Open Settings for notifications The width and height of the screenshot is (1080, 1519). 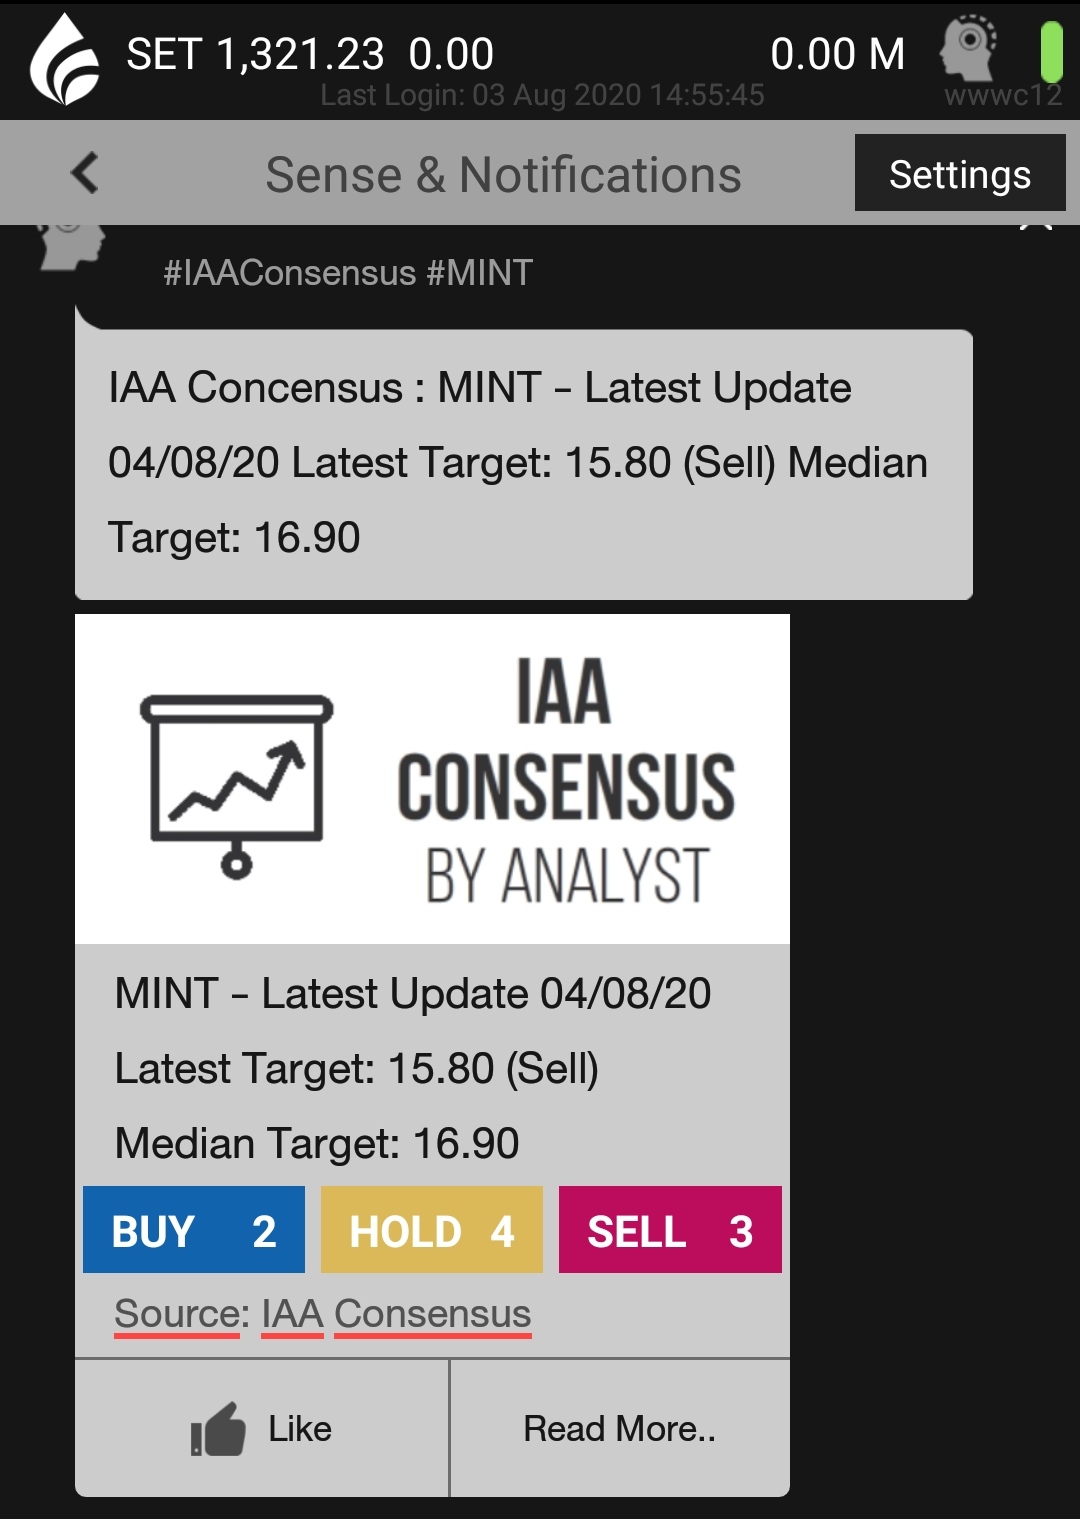959,174
